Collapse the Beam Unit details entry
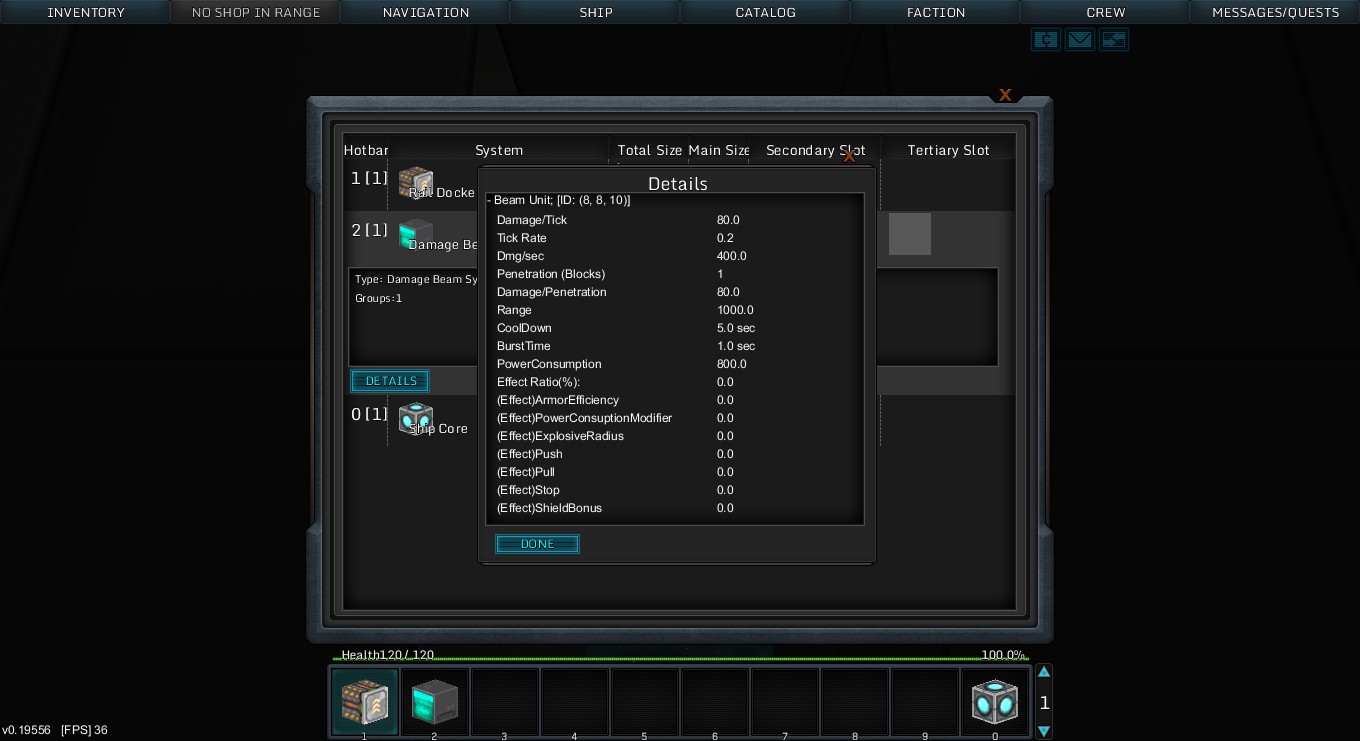Viewport: 1360px width, 741px height. click(x=489, y=200)
